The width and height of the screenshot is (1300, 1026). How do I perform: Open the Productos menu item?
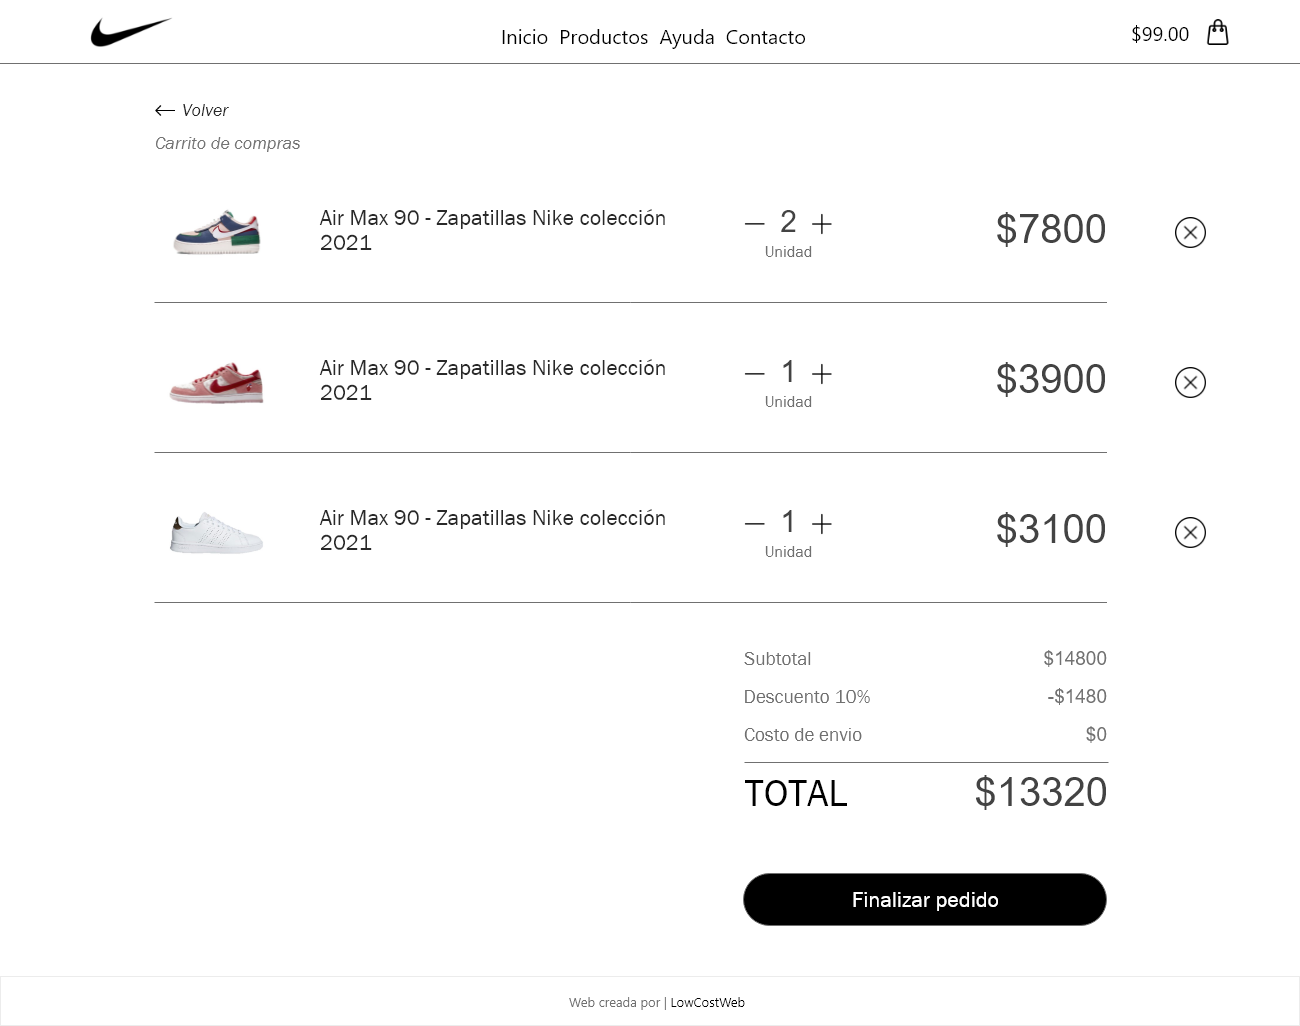[x=603, y=37]
